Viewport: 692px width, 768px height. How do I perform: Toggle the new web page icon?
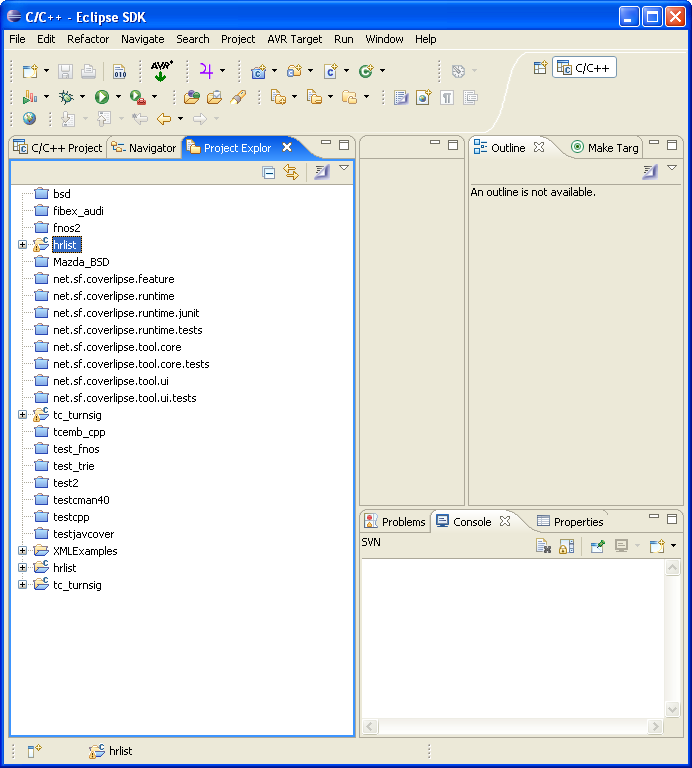point(424,97)
